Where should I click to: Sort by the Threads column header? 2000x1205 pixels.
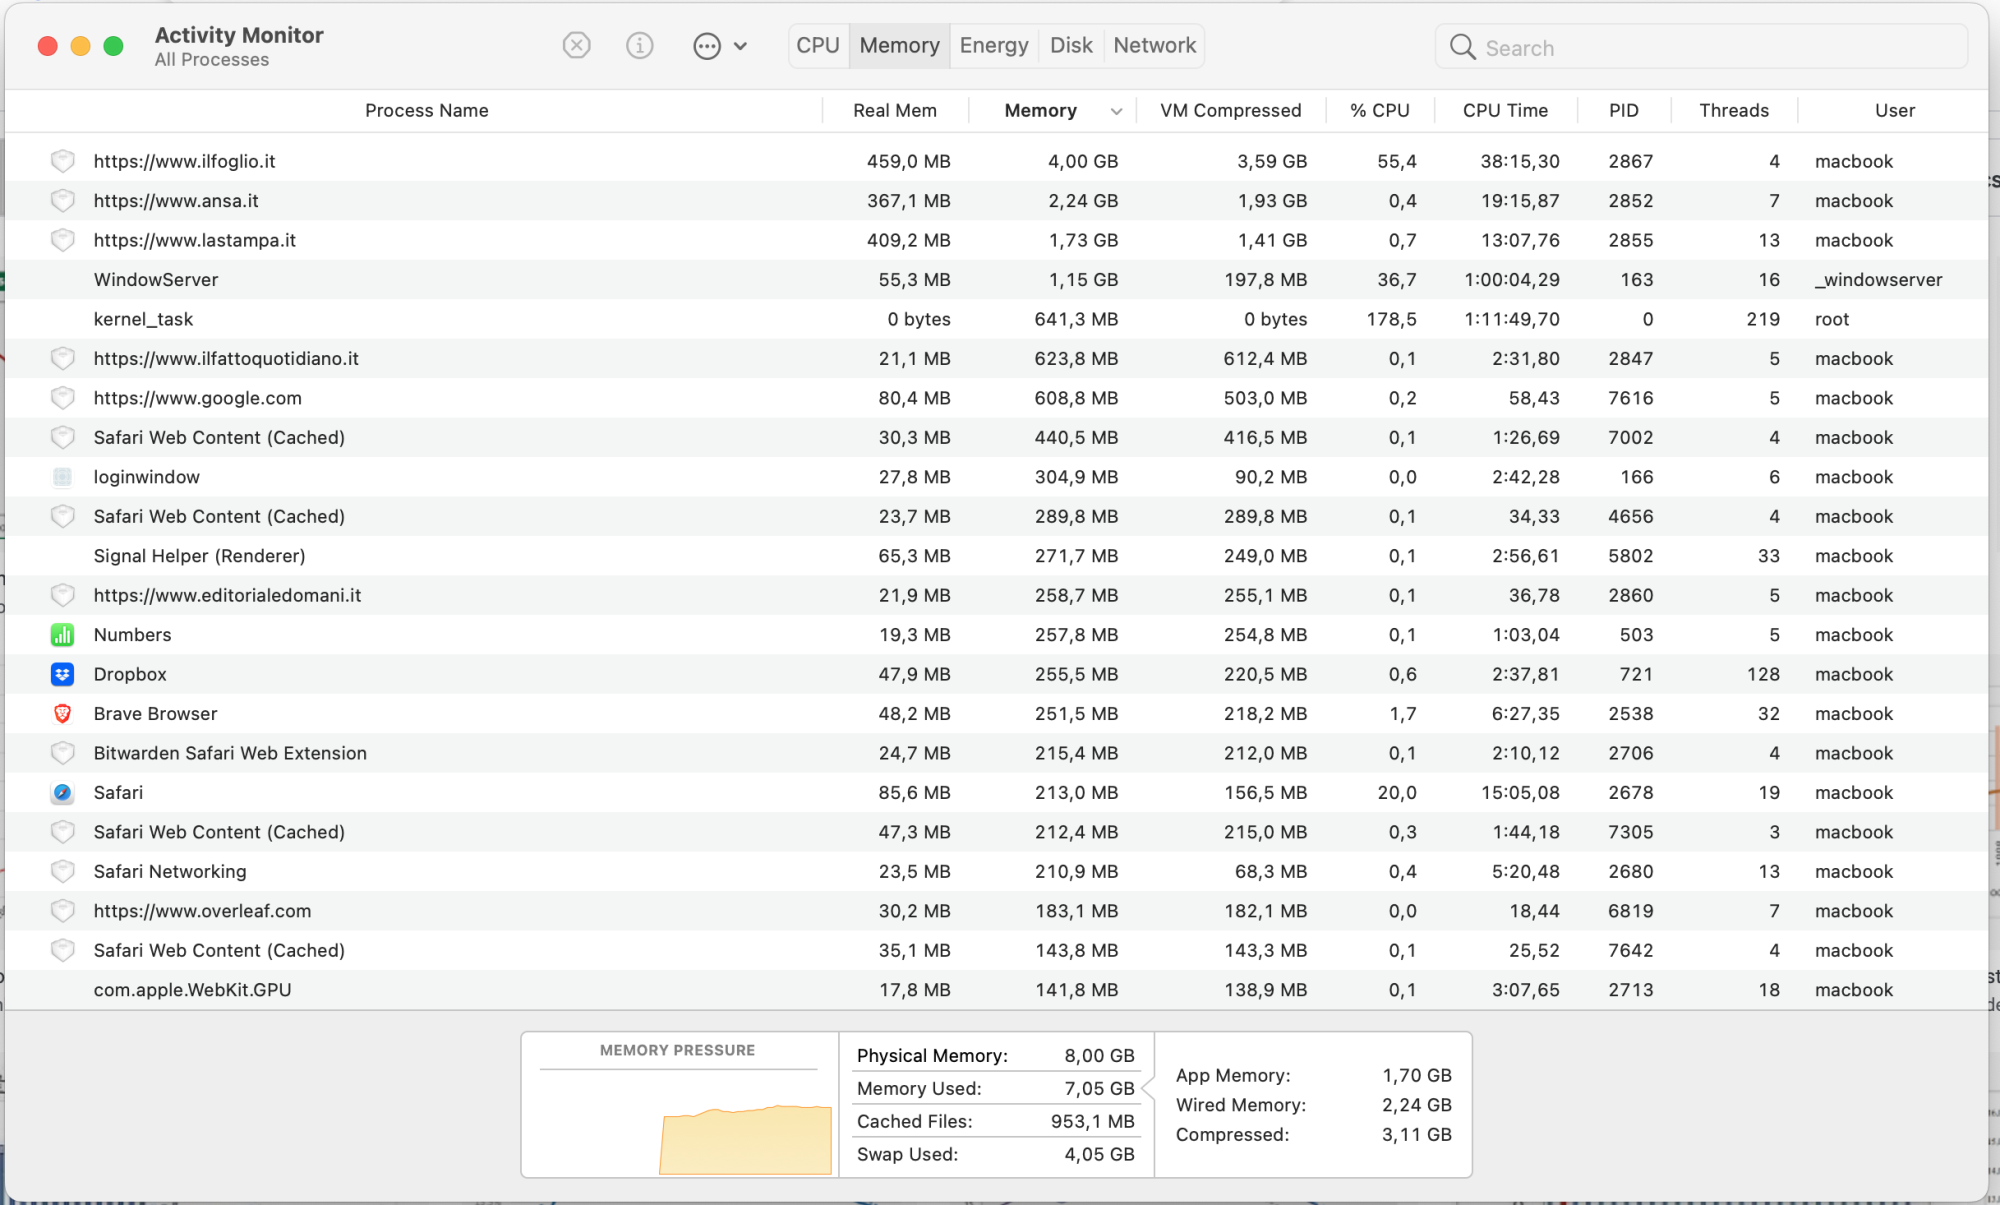pyautogui.click(x=1733, y=111)
